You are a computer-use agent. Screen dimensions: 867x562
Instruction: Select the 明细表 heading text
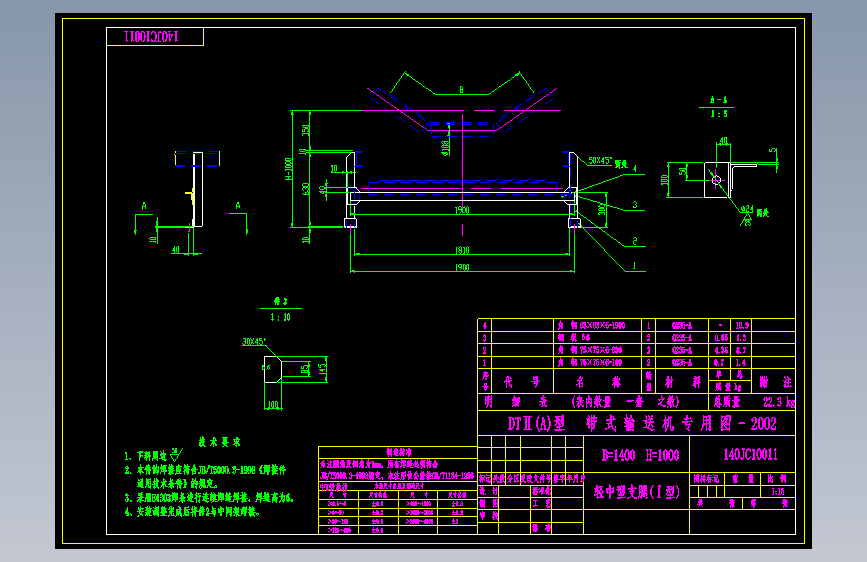click(x=516, y=402)
